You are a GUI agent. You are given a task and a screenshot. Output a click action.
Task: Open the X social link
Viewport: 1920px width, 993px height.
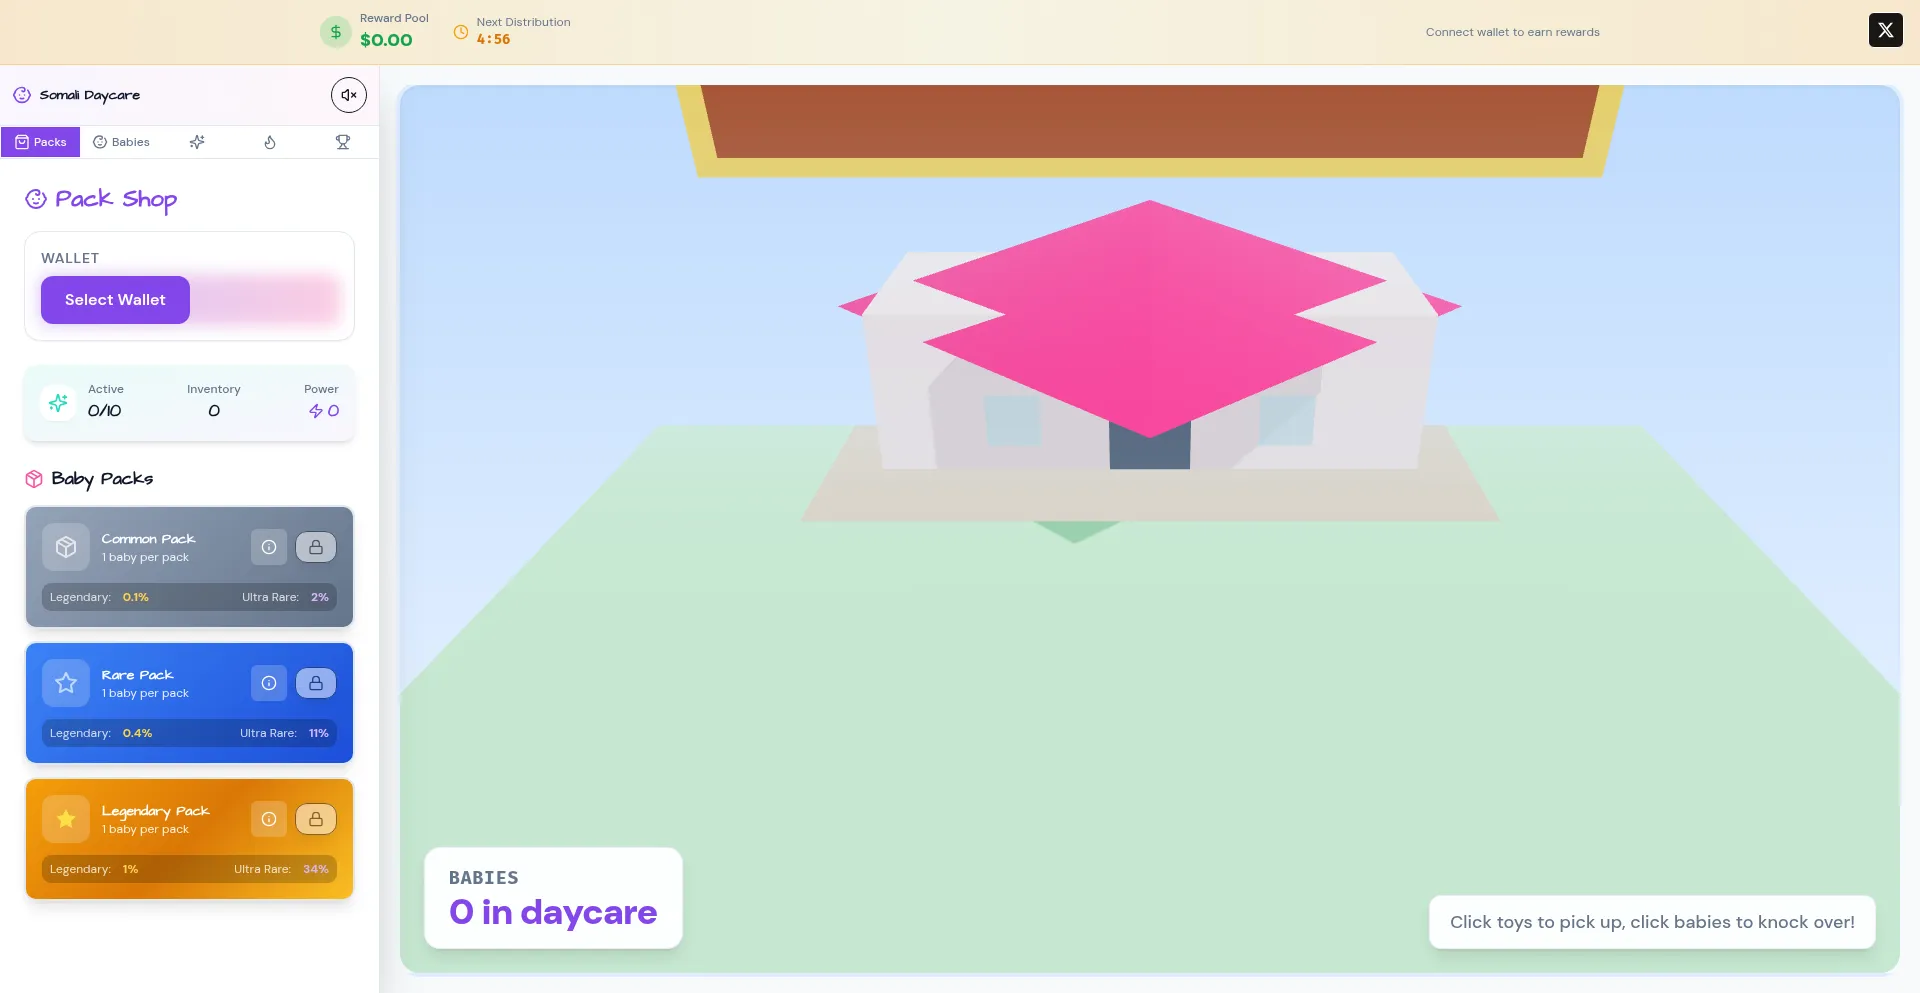coord(1885,30)
